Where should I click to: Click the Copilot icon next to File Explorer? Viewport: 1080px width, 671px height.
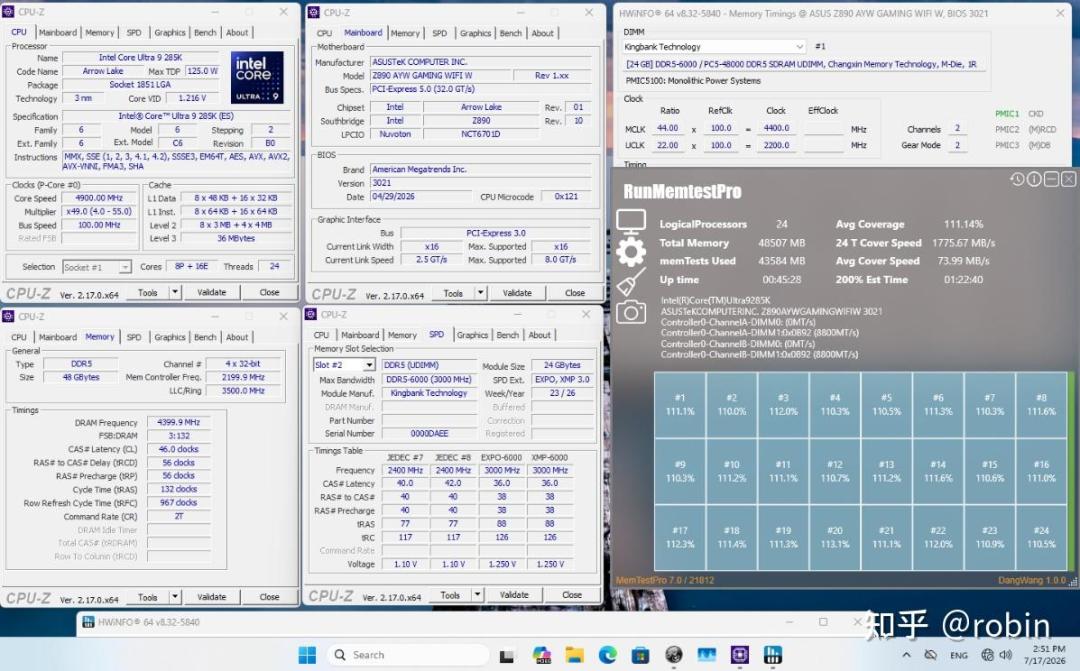pyautogui.click(x=541, y=654)
